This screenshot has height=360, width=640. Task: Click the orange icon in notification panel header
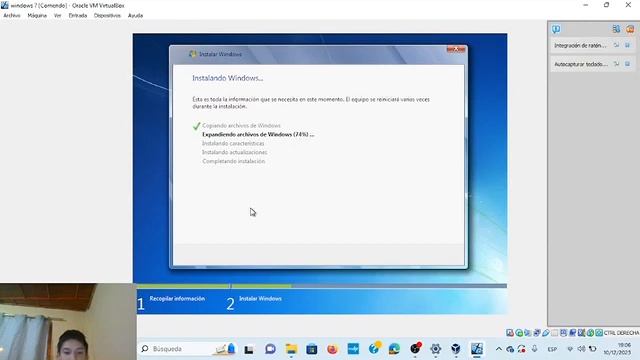[x=630, y=29]
